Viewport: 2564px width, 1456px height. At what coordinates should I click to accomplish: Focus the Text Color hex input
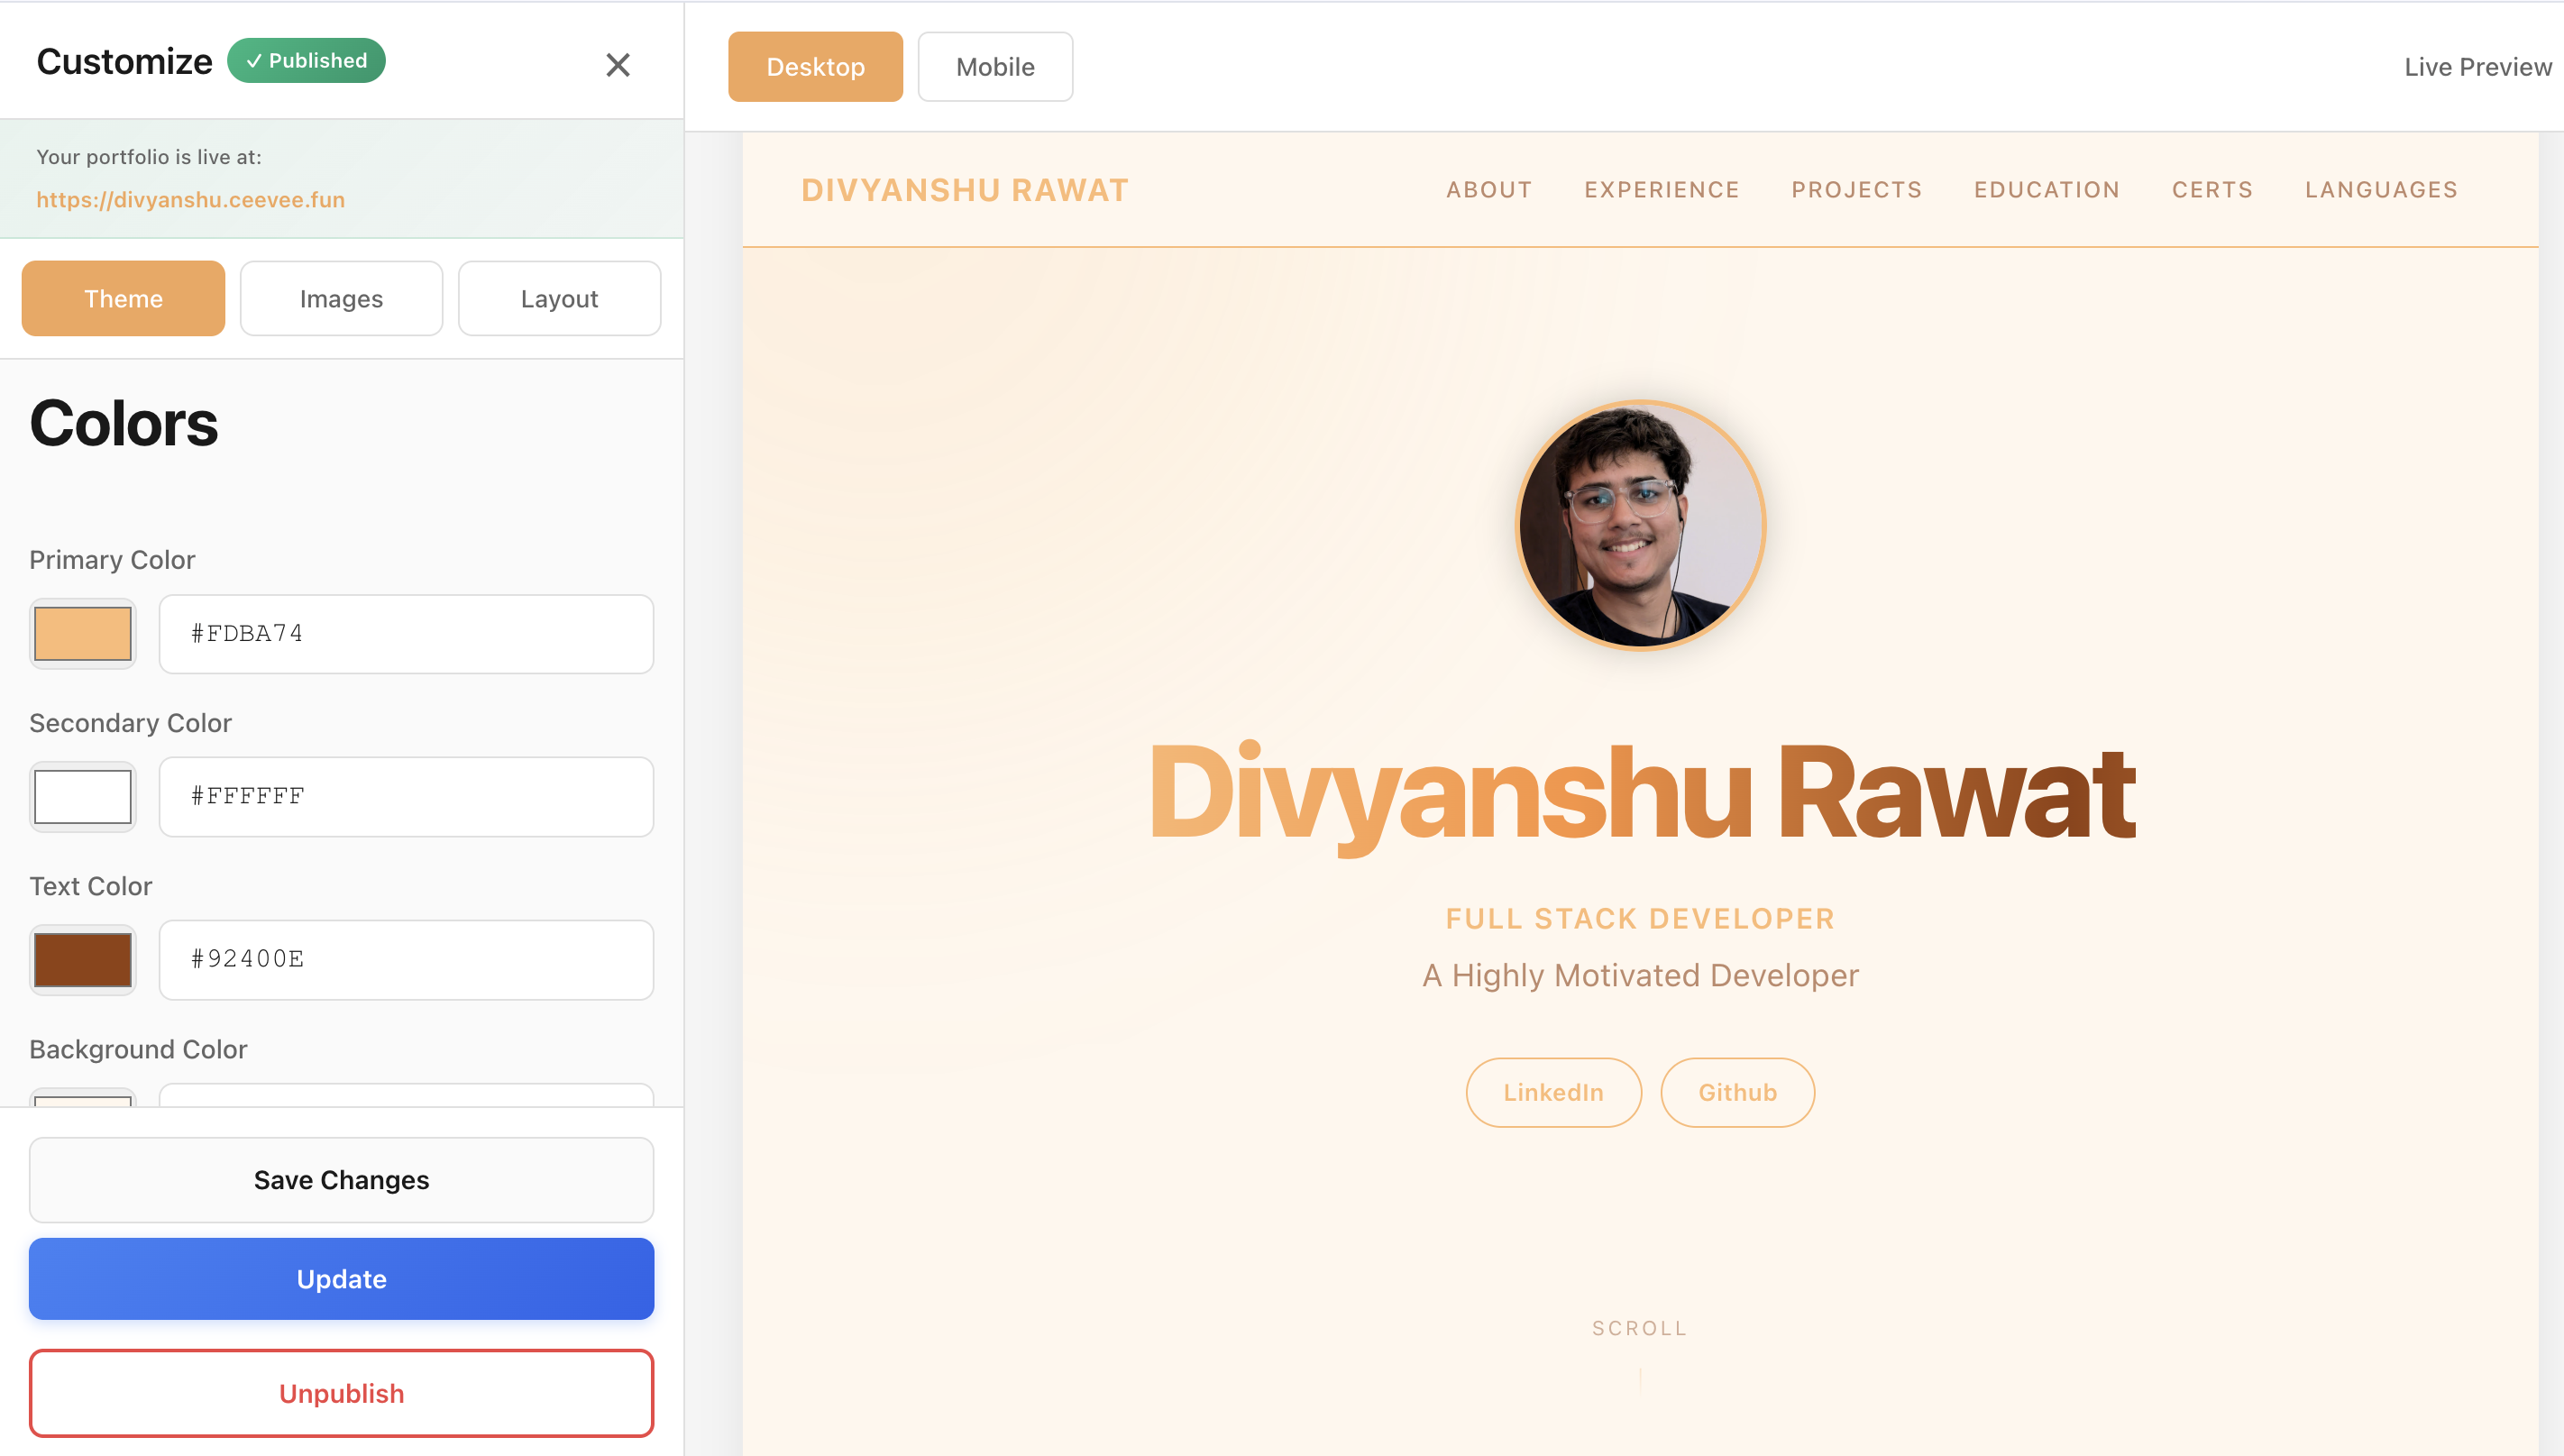click(406, 960)
